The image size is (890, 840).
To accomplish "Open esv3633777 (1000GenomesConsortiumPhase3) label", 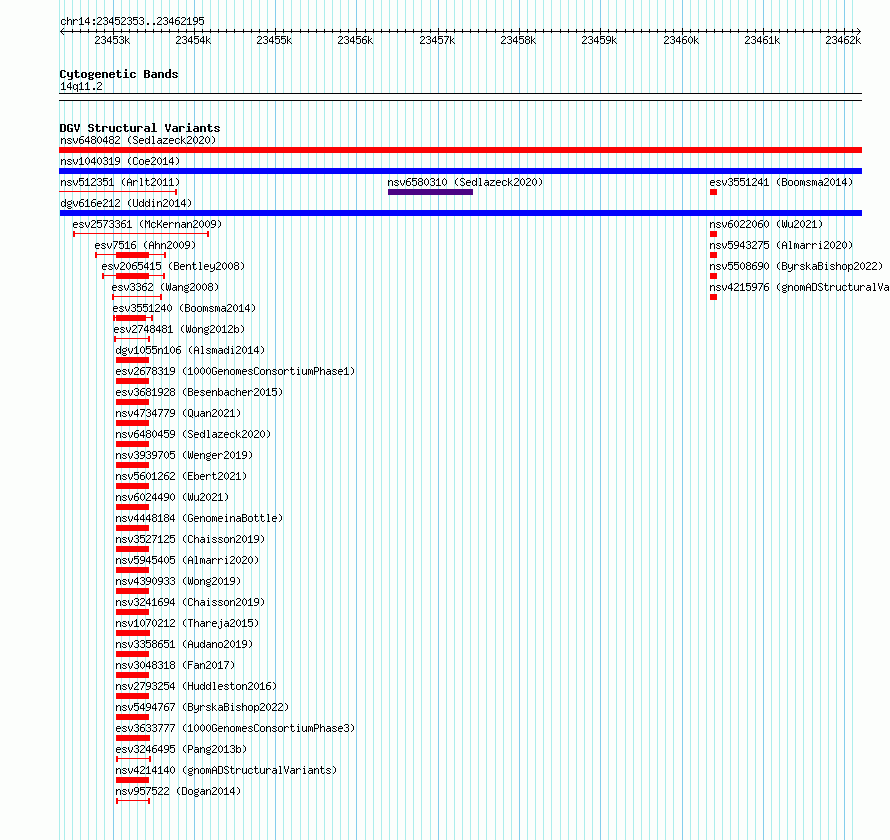I will 235,728.
